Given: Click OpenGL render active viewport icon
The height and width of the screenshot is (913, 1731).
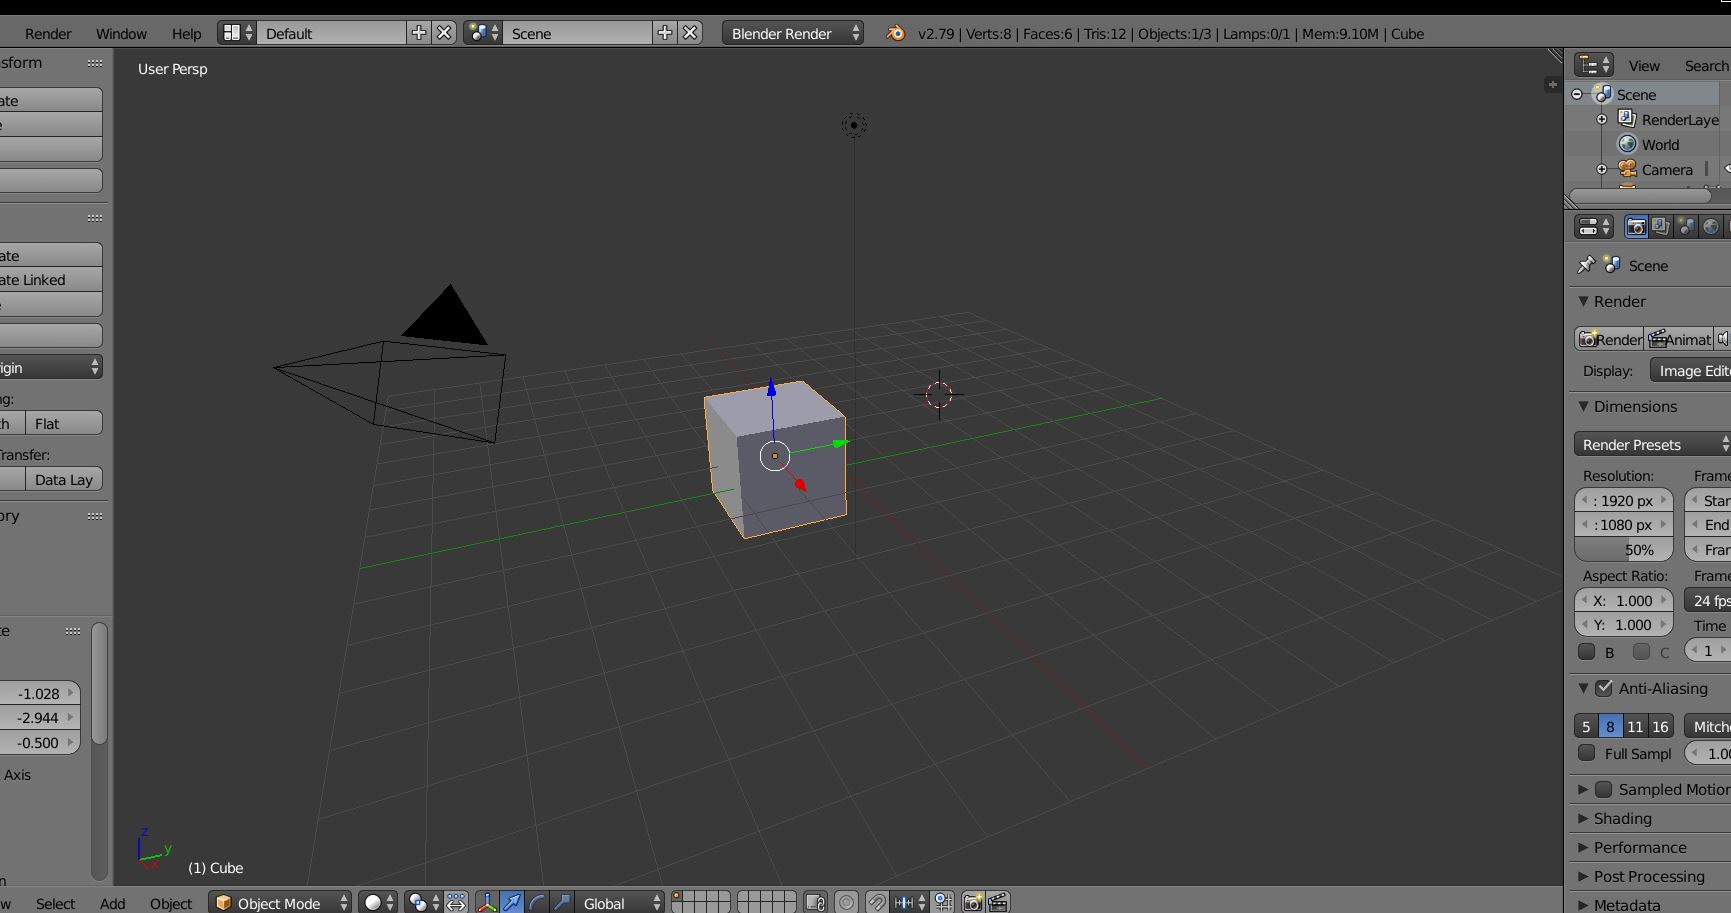Looking at the screenshot, I should (x=973, y=902).
